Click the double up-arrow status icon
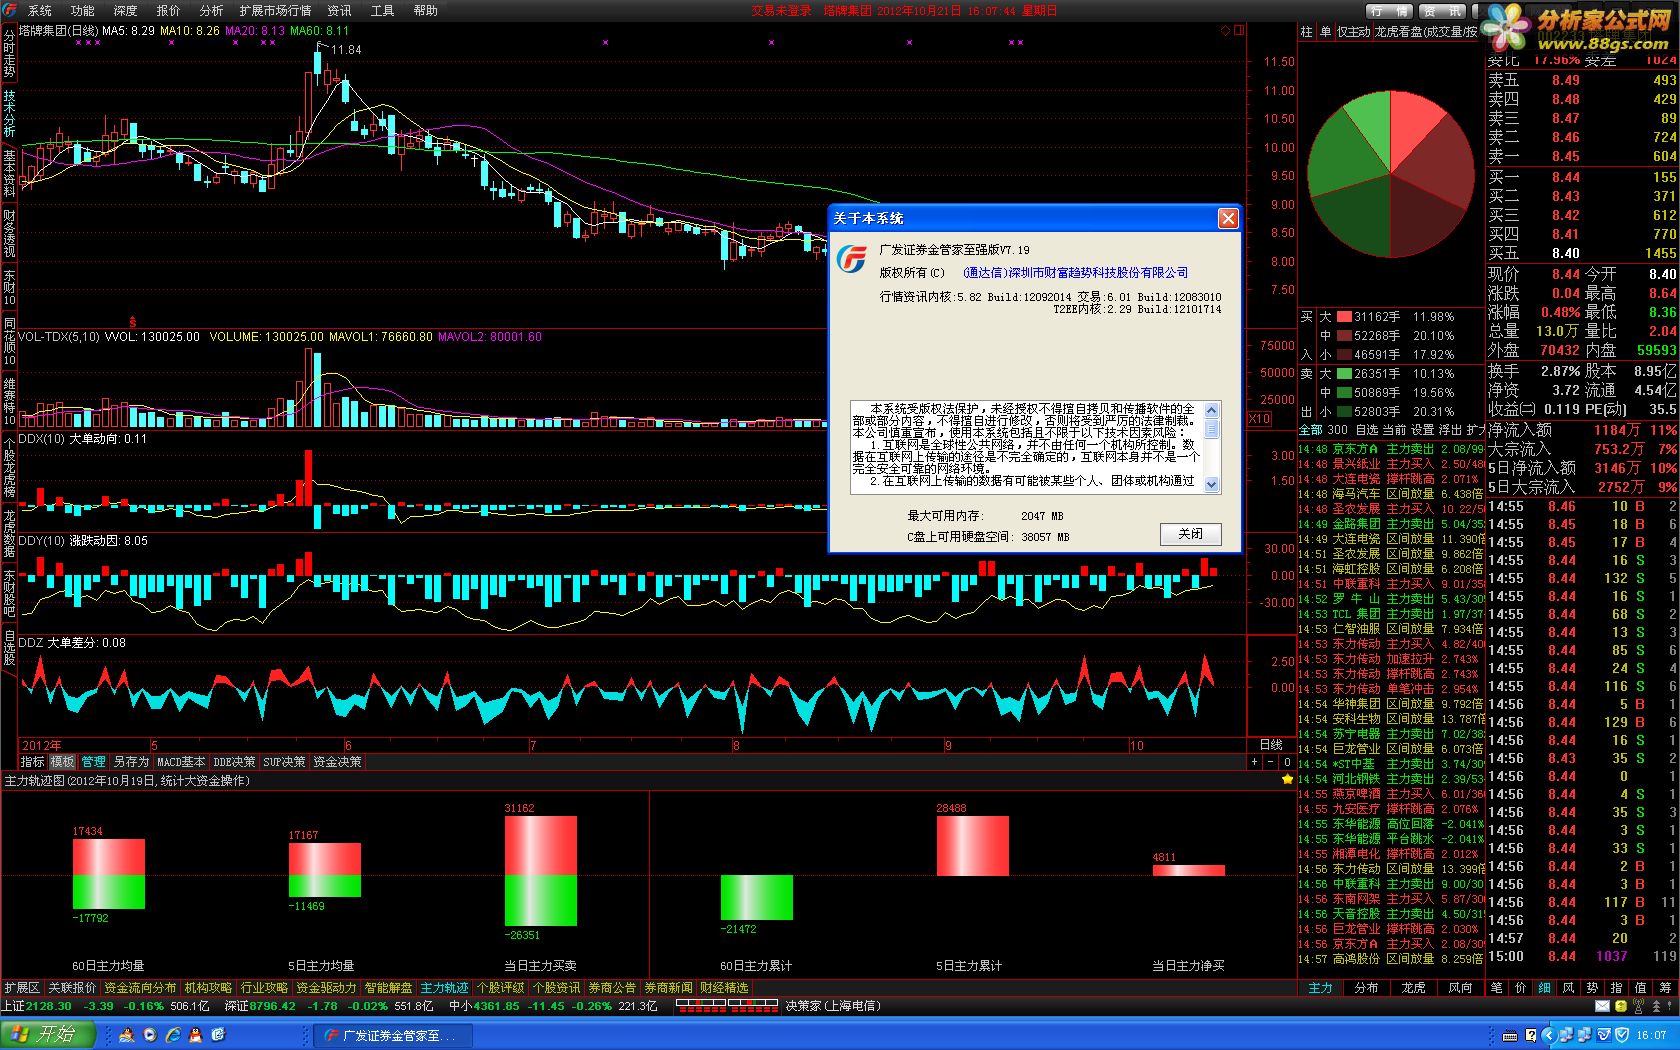1680x1050 pixels. click(x=1656, y=1006)
